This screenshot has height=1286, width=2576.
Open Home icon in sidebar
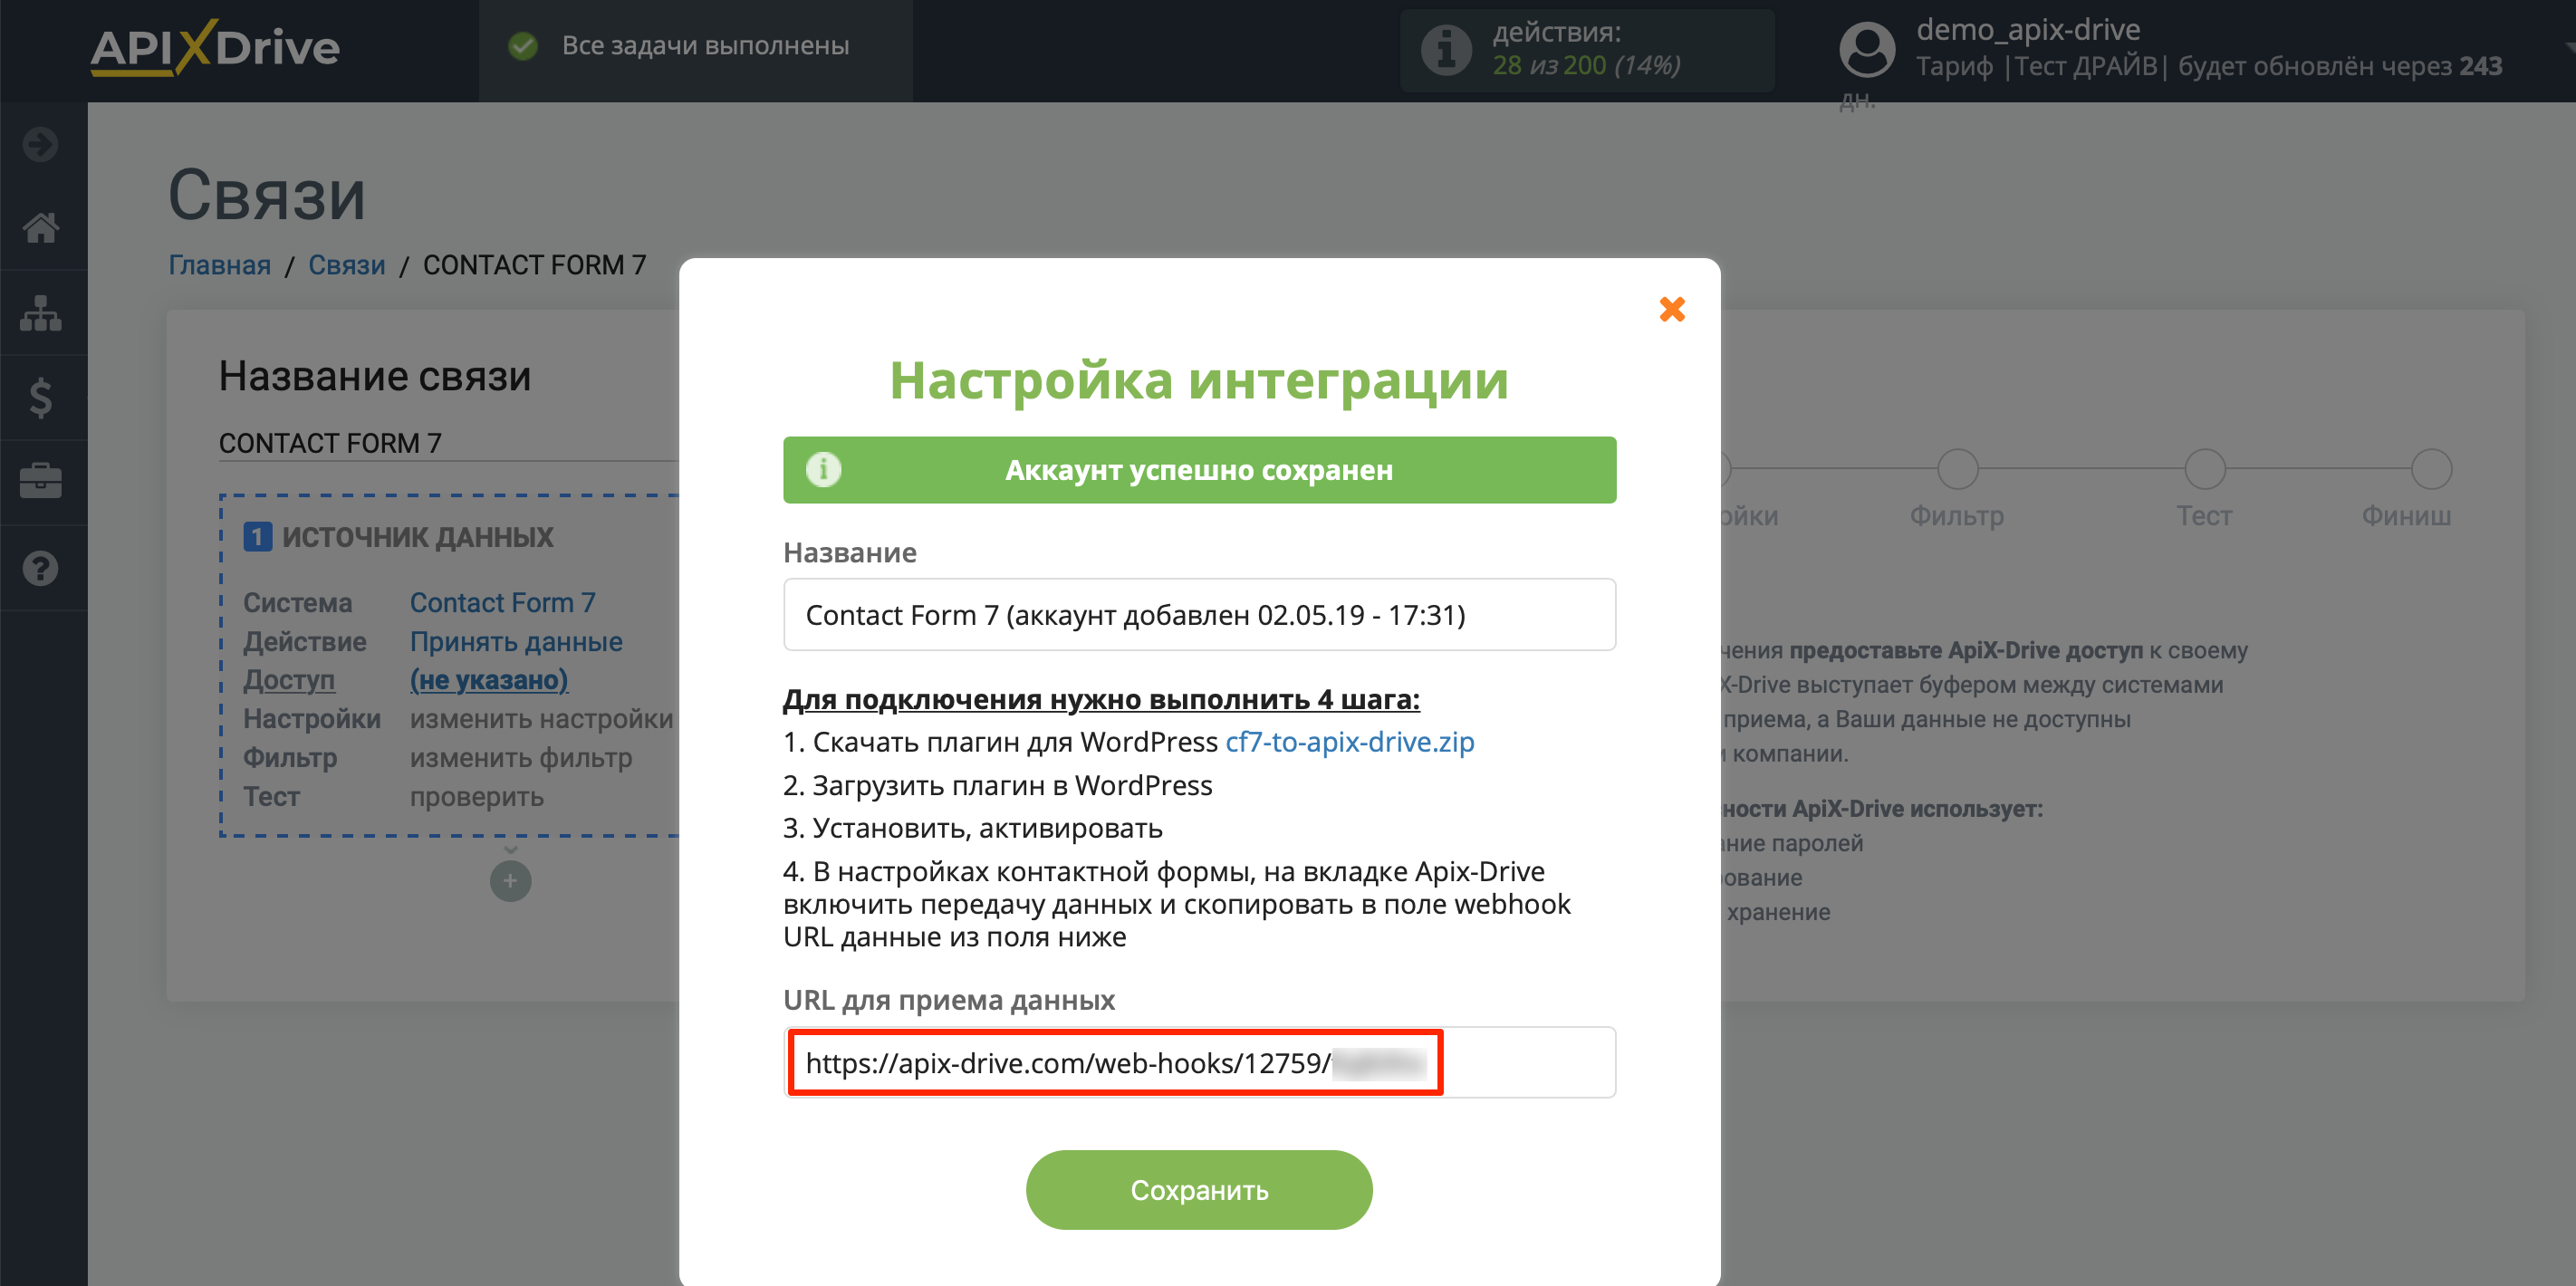(41, 227)
